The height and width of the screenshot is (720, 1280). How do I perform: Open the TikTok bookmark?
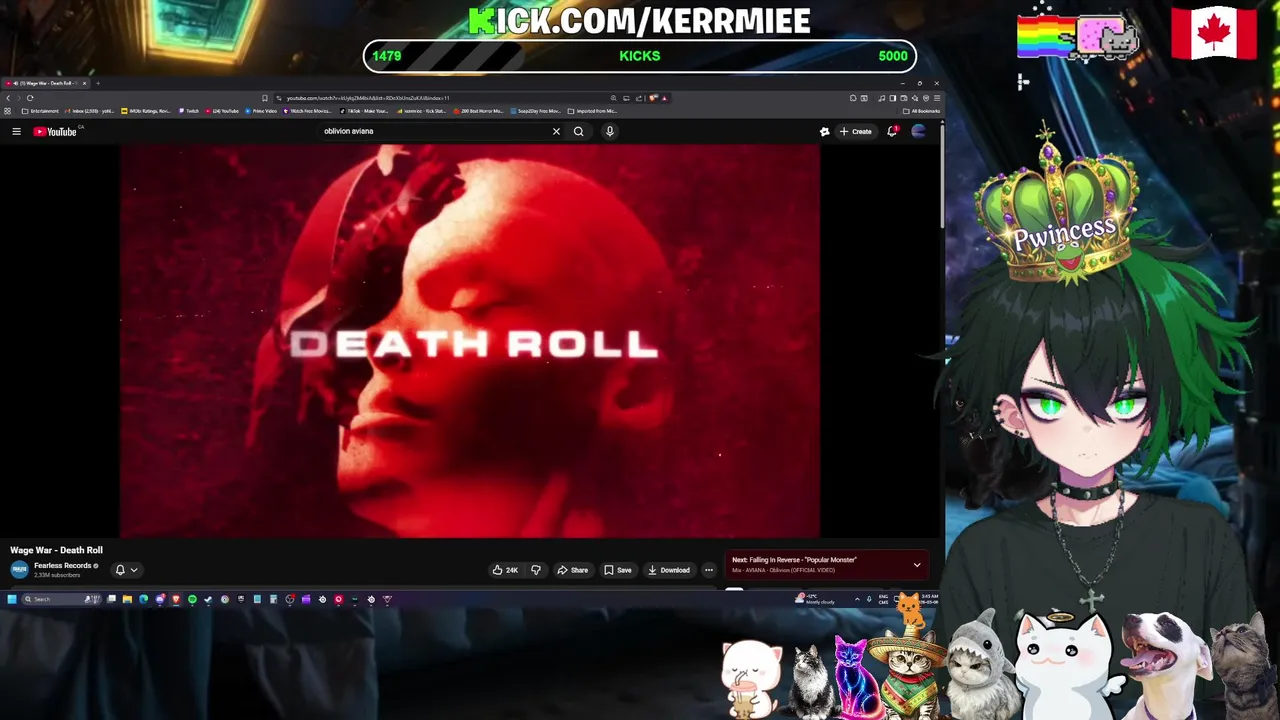click(x=364, y=111)
